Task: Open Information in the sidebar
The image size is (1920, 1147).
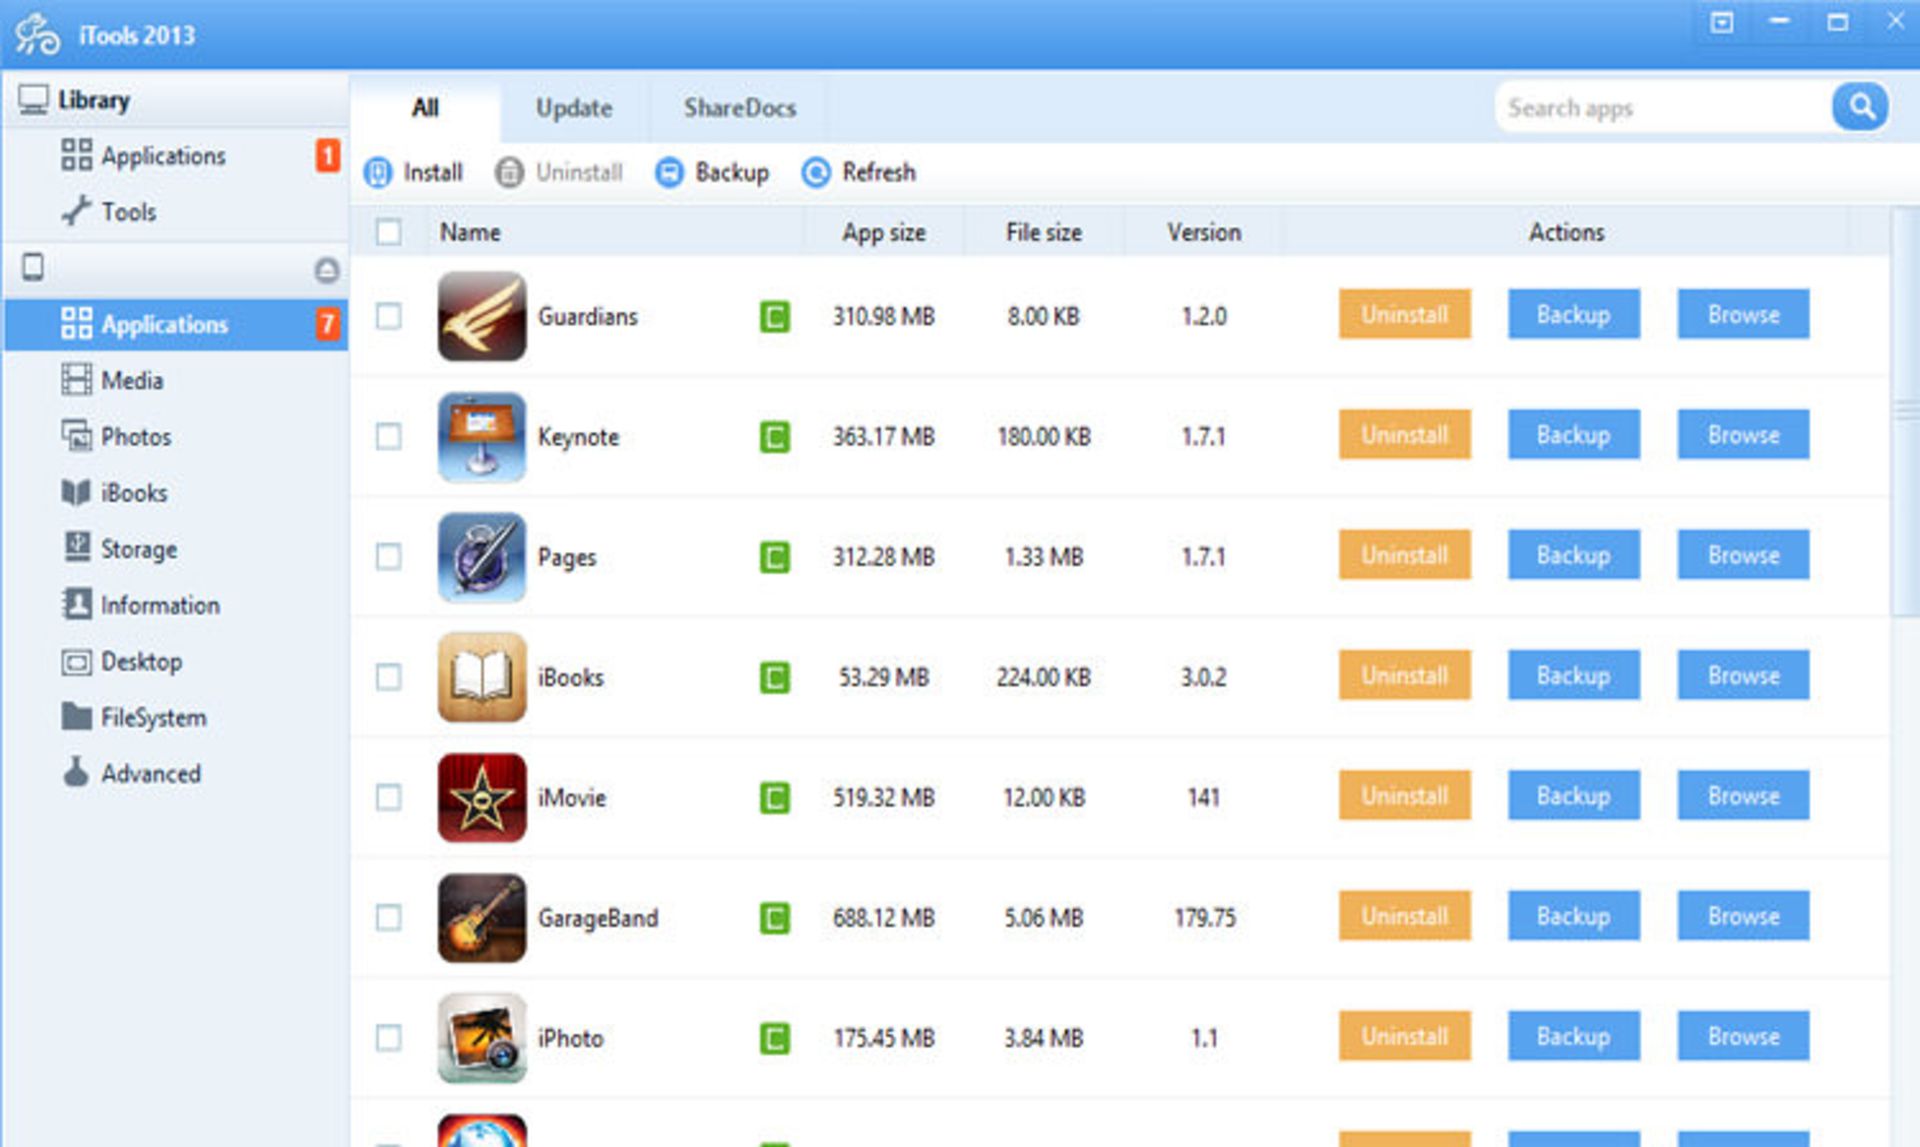Action: 175,605
